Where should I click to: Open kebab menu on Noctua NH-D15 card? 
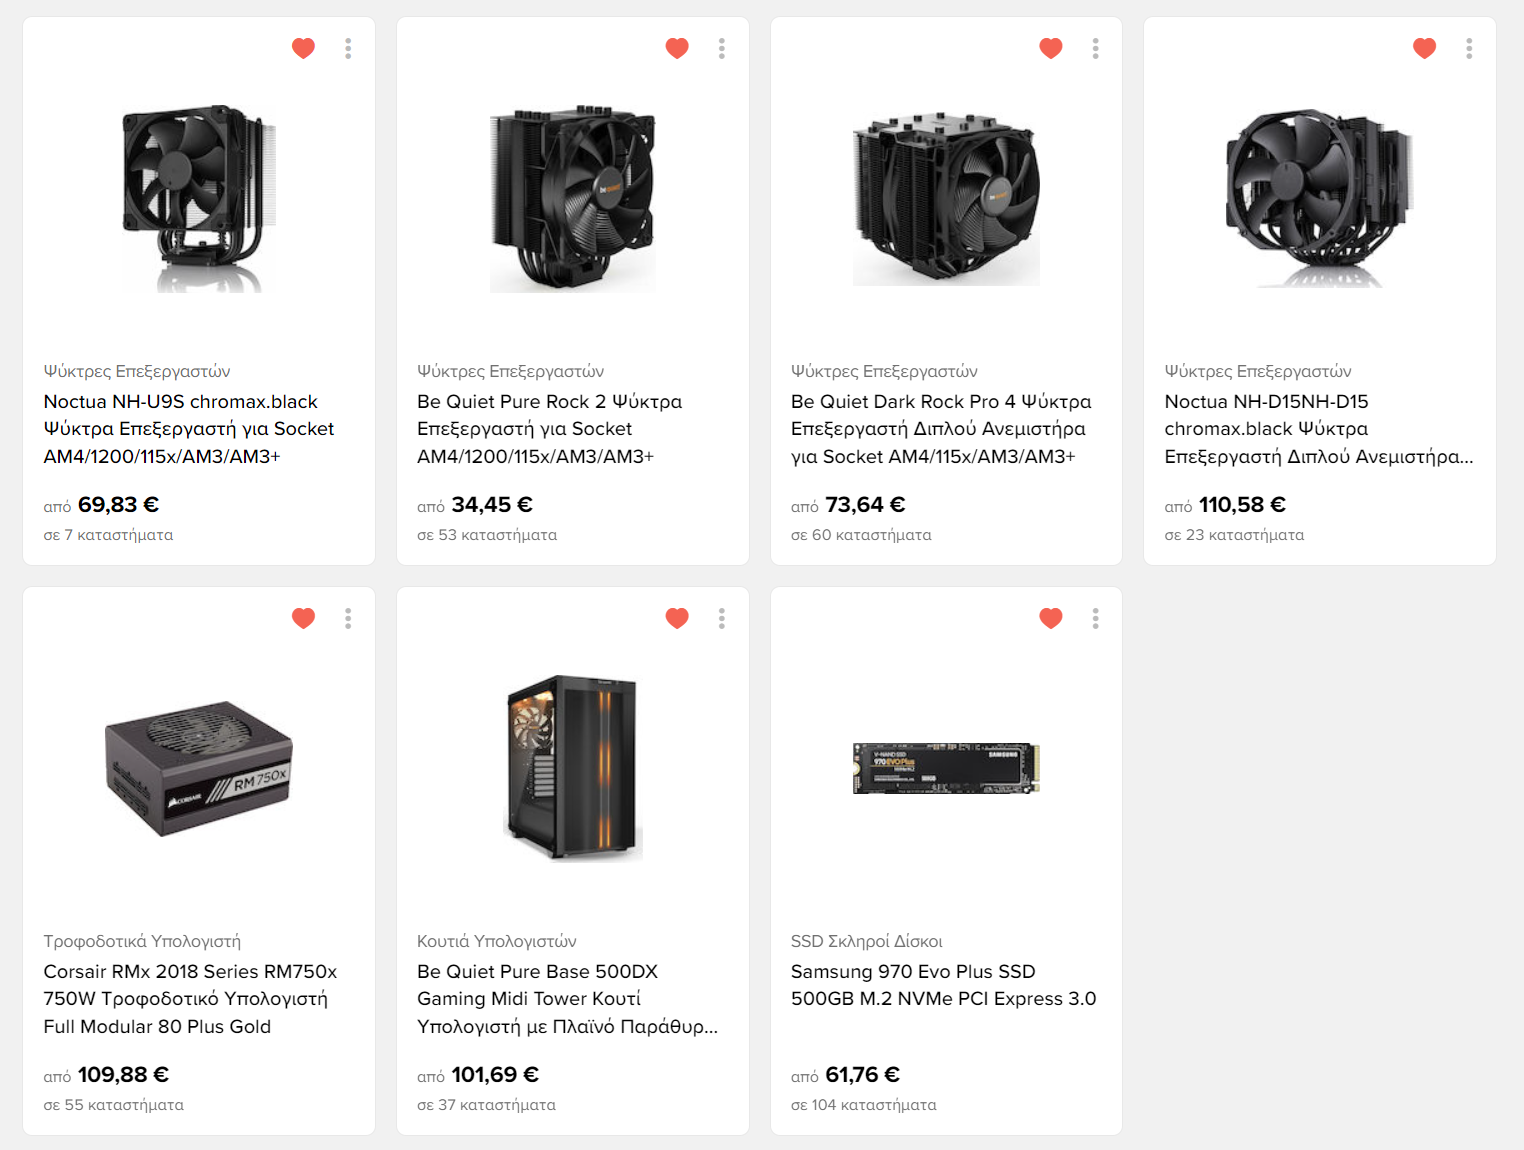(1469, 48)
